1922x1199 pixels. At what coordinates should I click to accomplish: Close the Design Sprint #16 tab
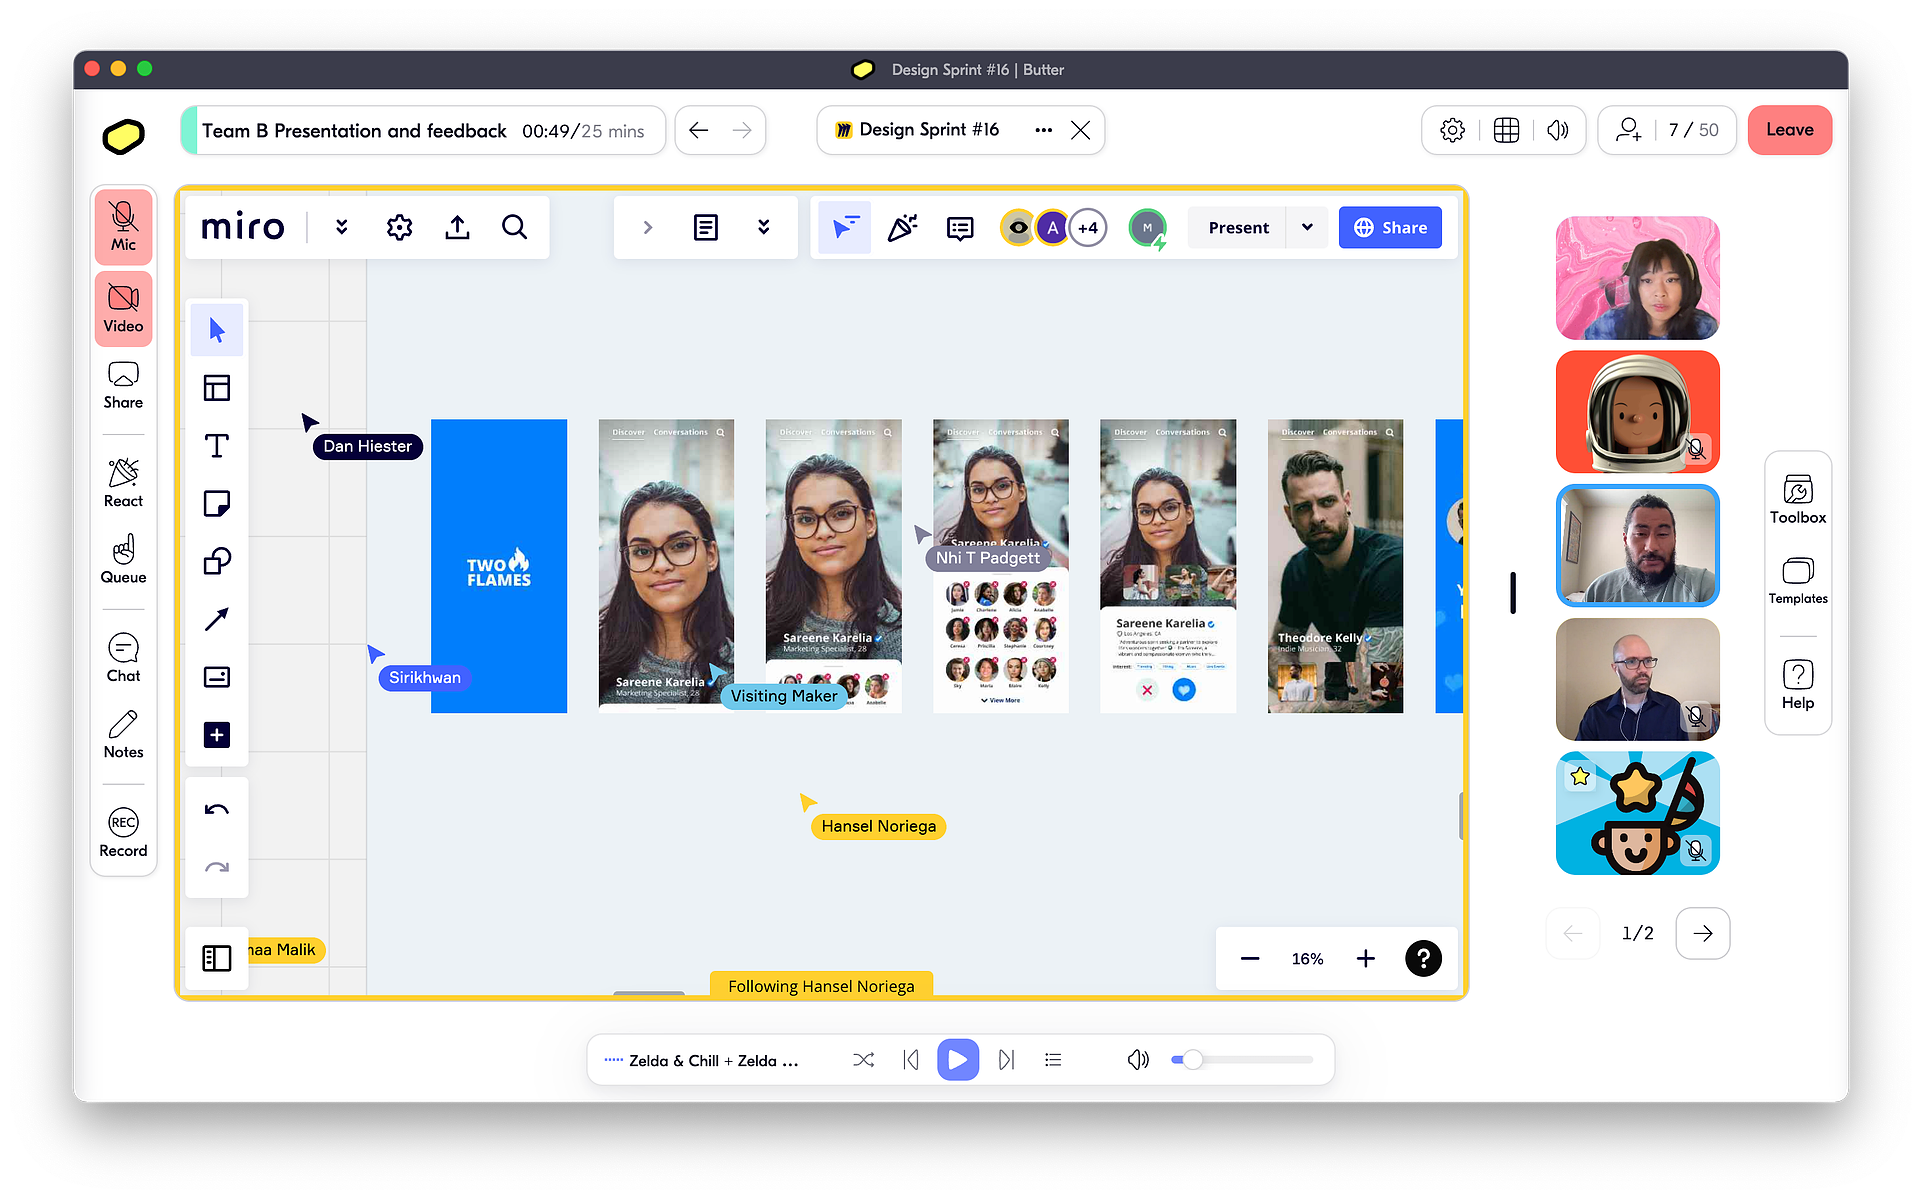coord(1080,130)
